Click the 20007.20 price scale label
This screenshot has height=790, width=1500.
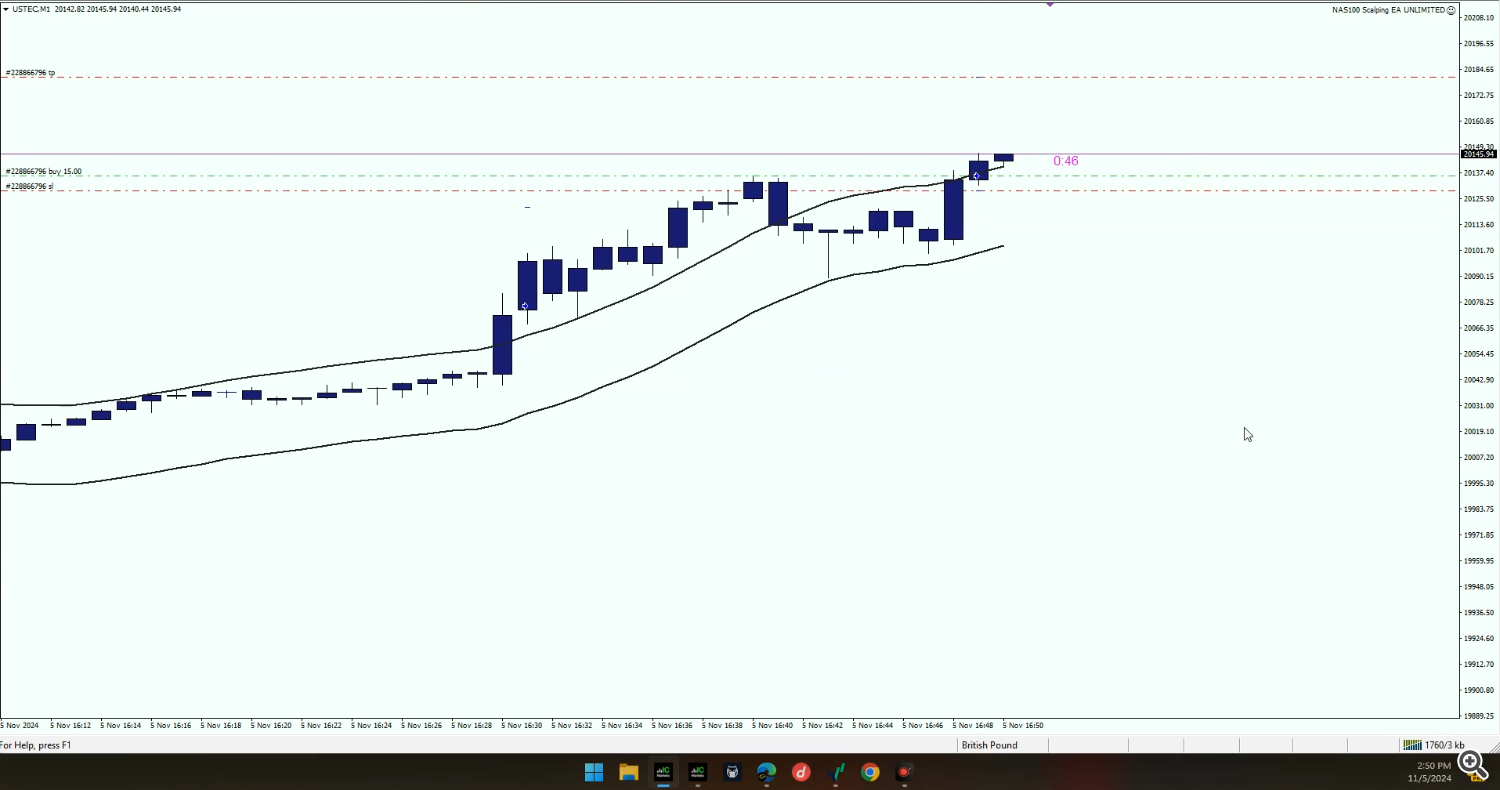1478,457
